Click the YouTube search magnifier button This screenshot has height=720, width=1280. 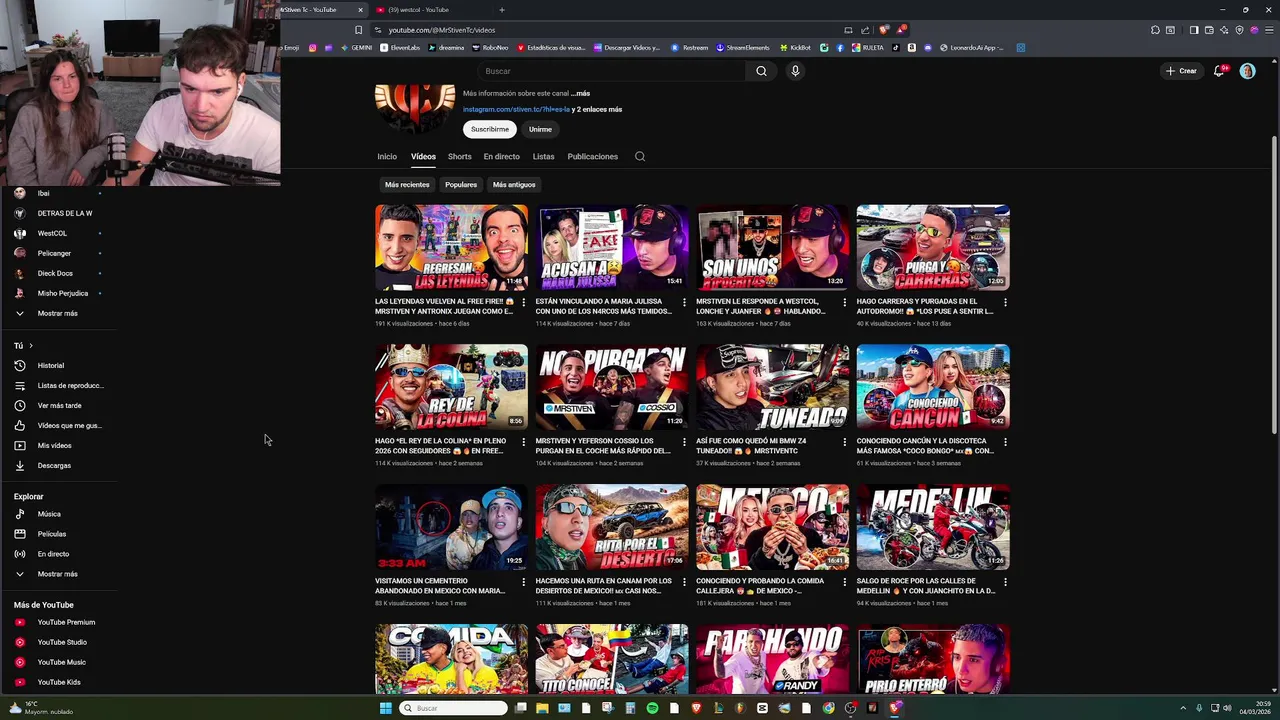coord(761,71)
